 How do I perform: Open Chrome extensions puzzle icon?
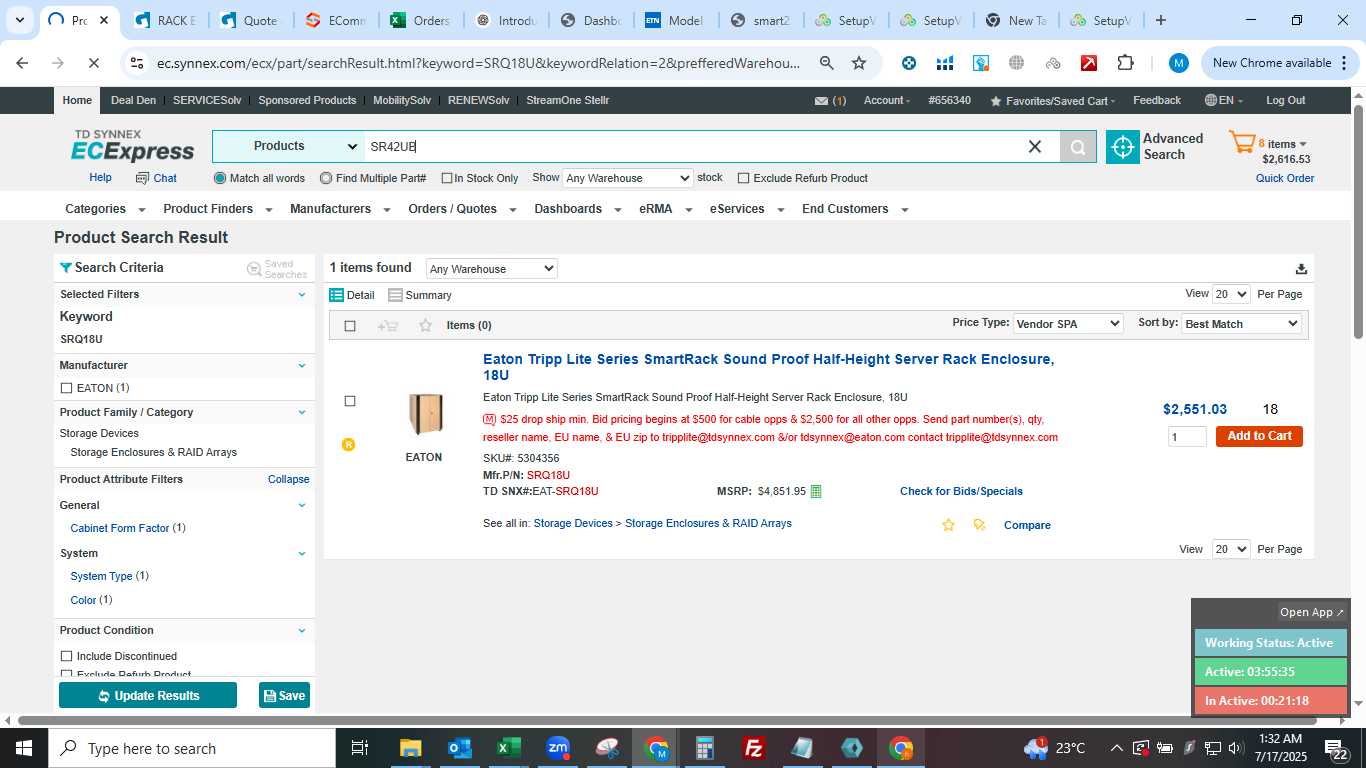click(1125, 63)
